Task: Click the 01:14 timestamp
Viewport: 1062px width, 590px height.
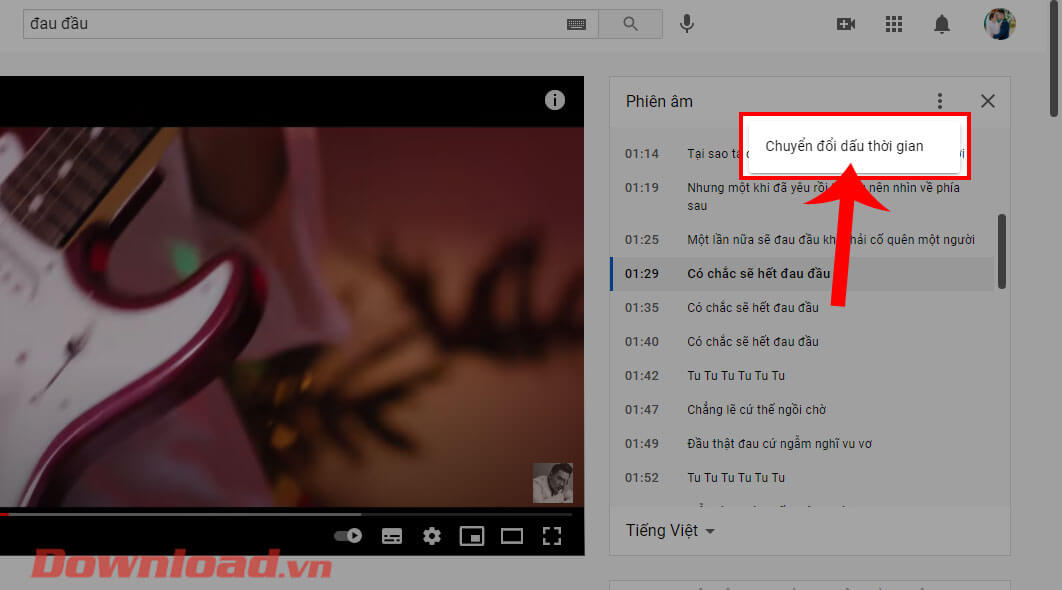Action: (x=641, y=154)
